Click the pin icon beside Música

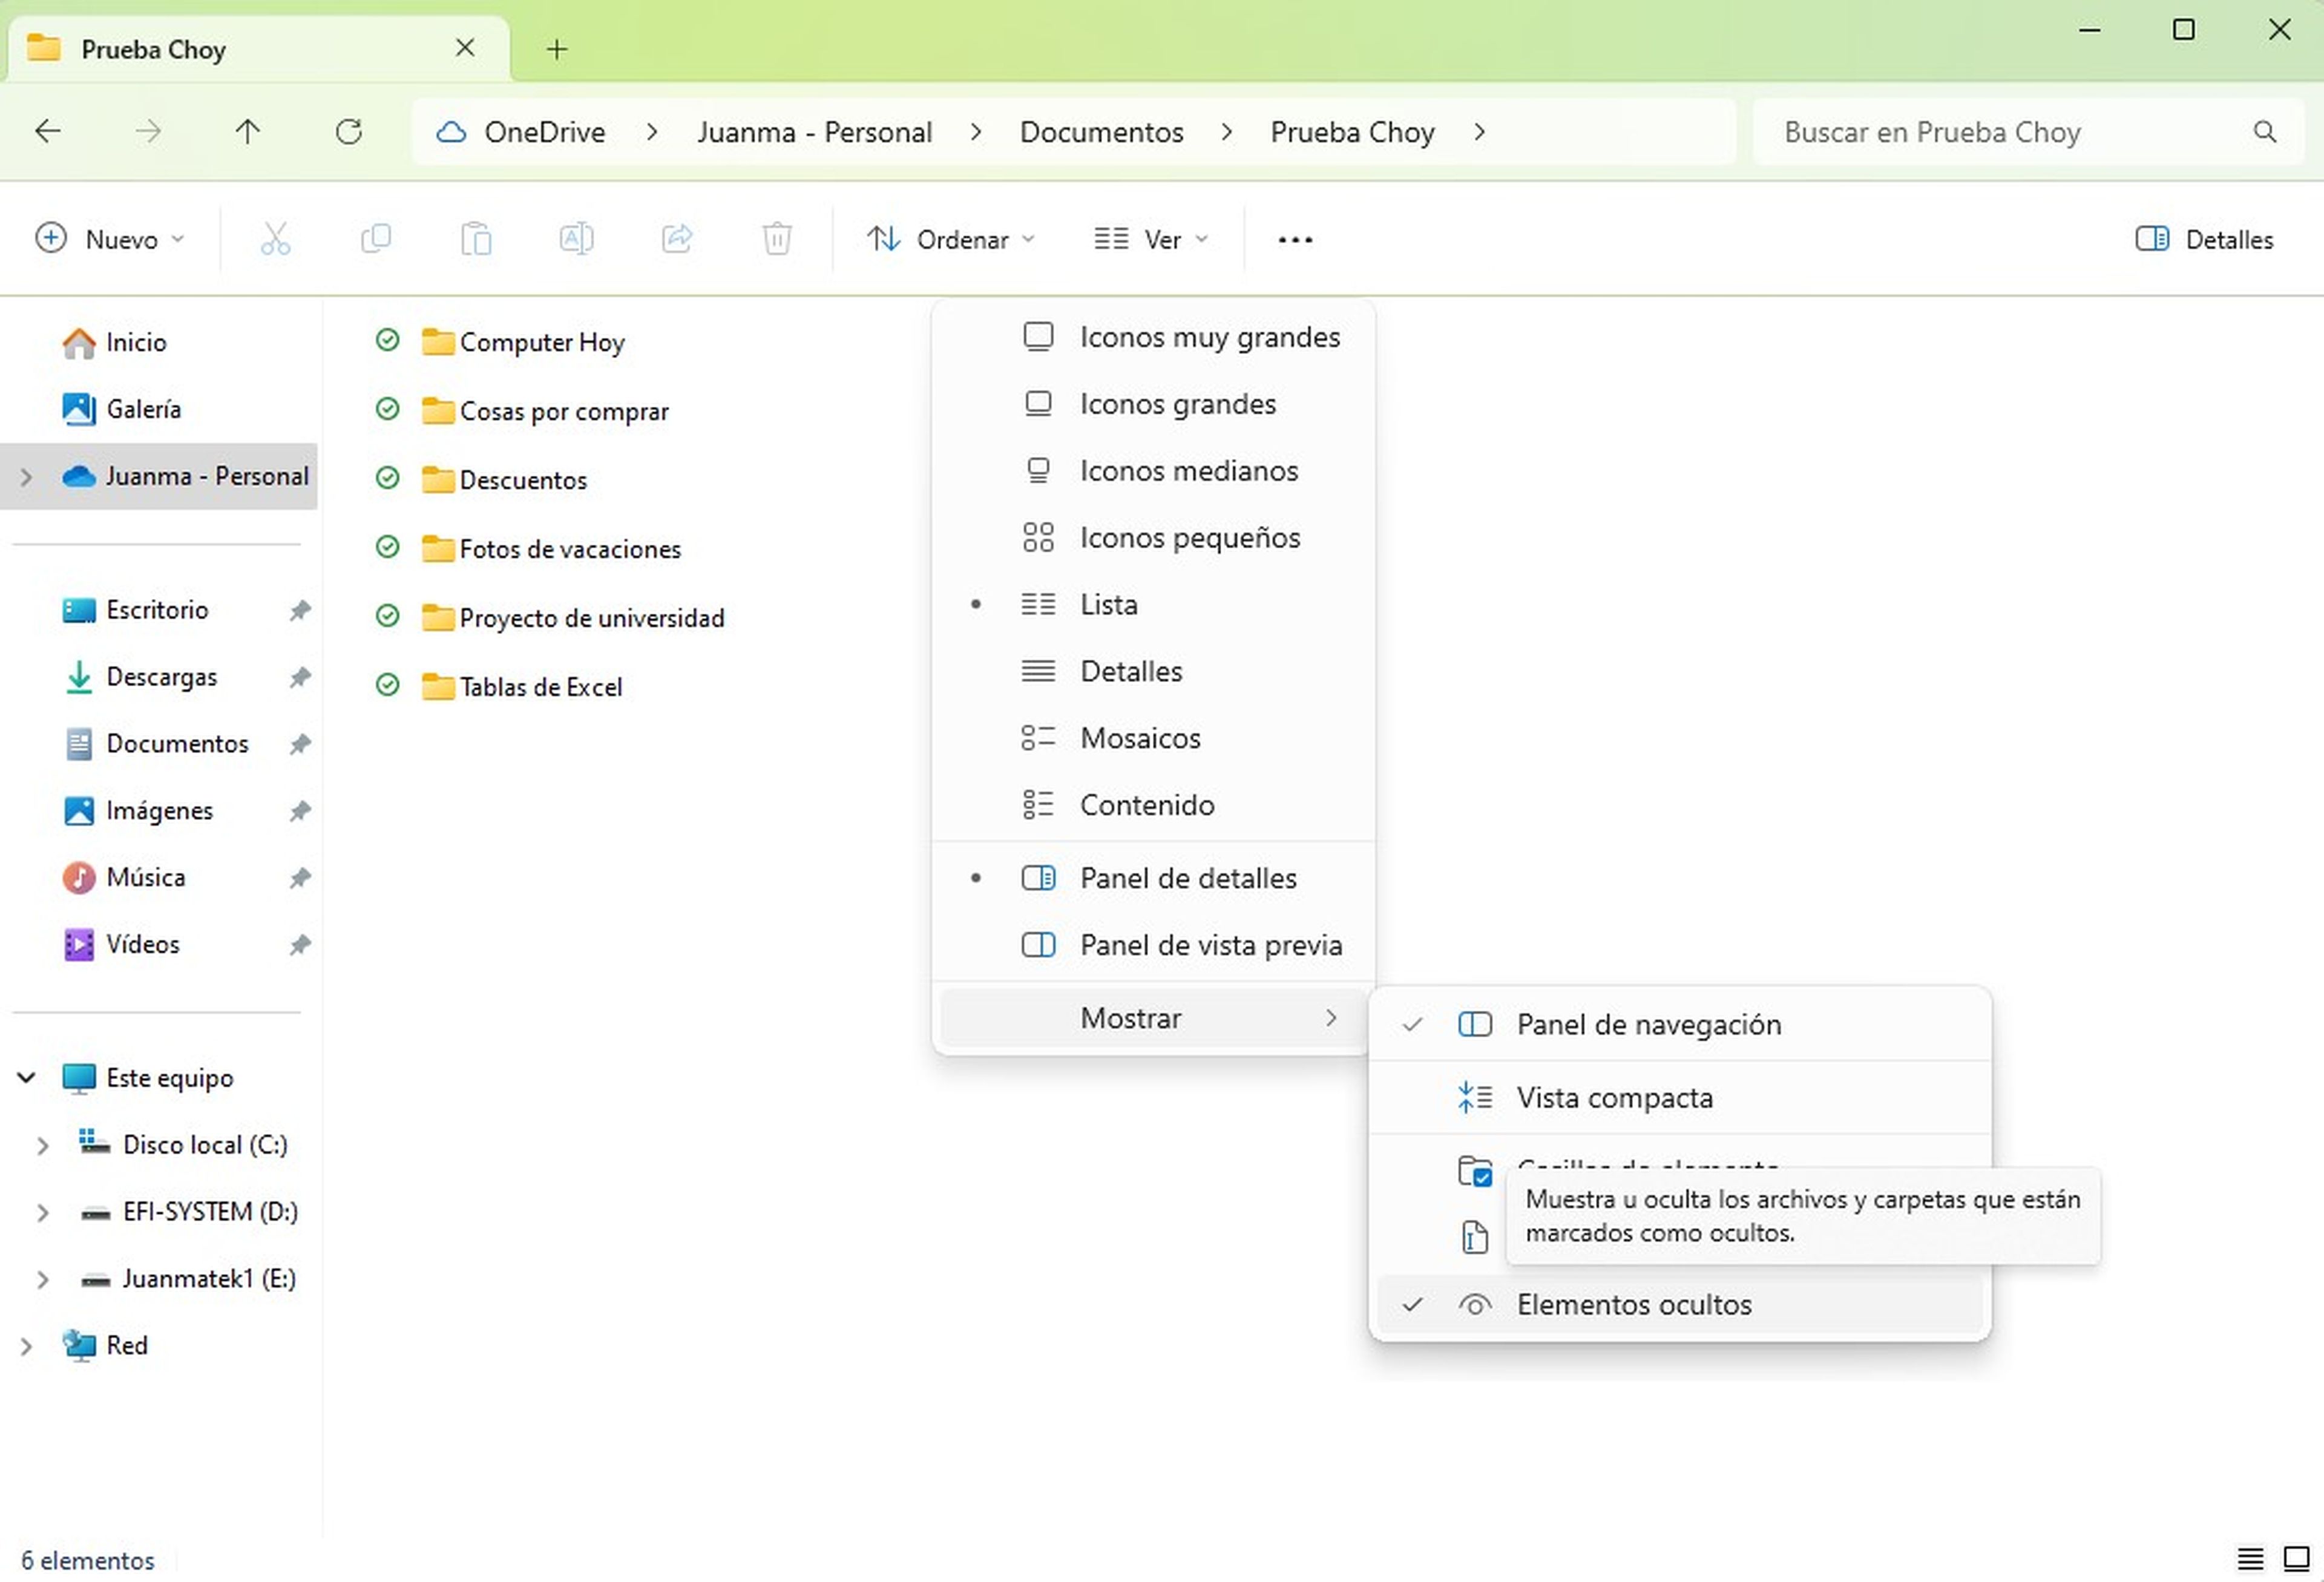pyautogui.click(x=299, y=878)
